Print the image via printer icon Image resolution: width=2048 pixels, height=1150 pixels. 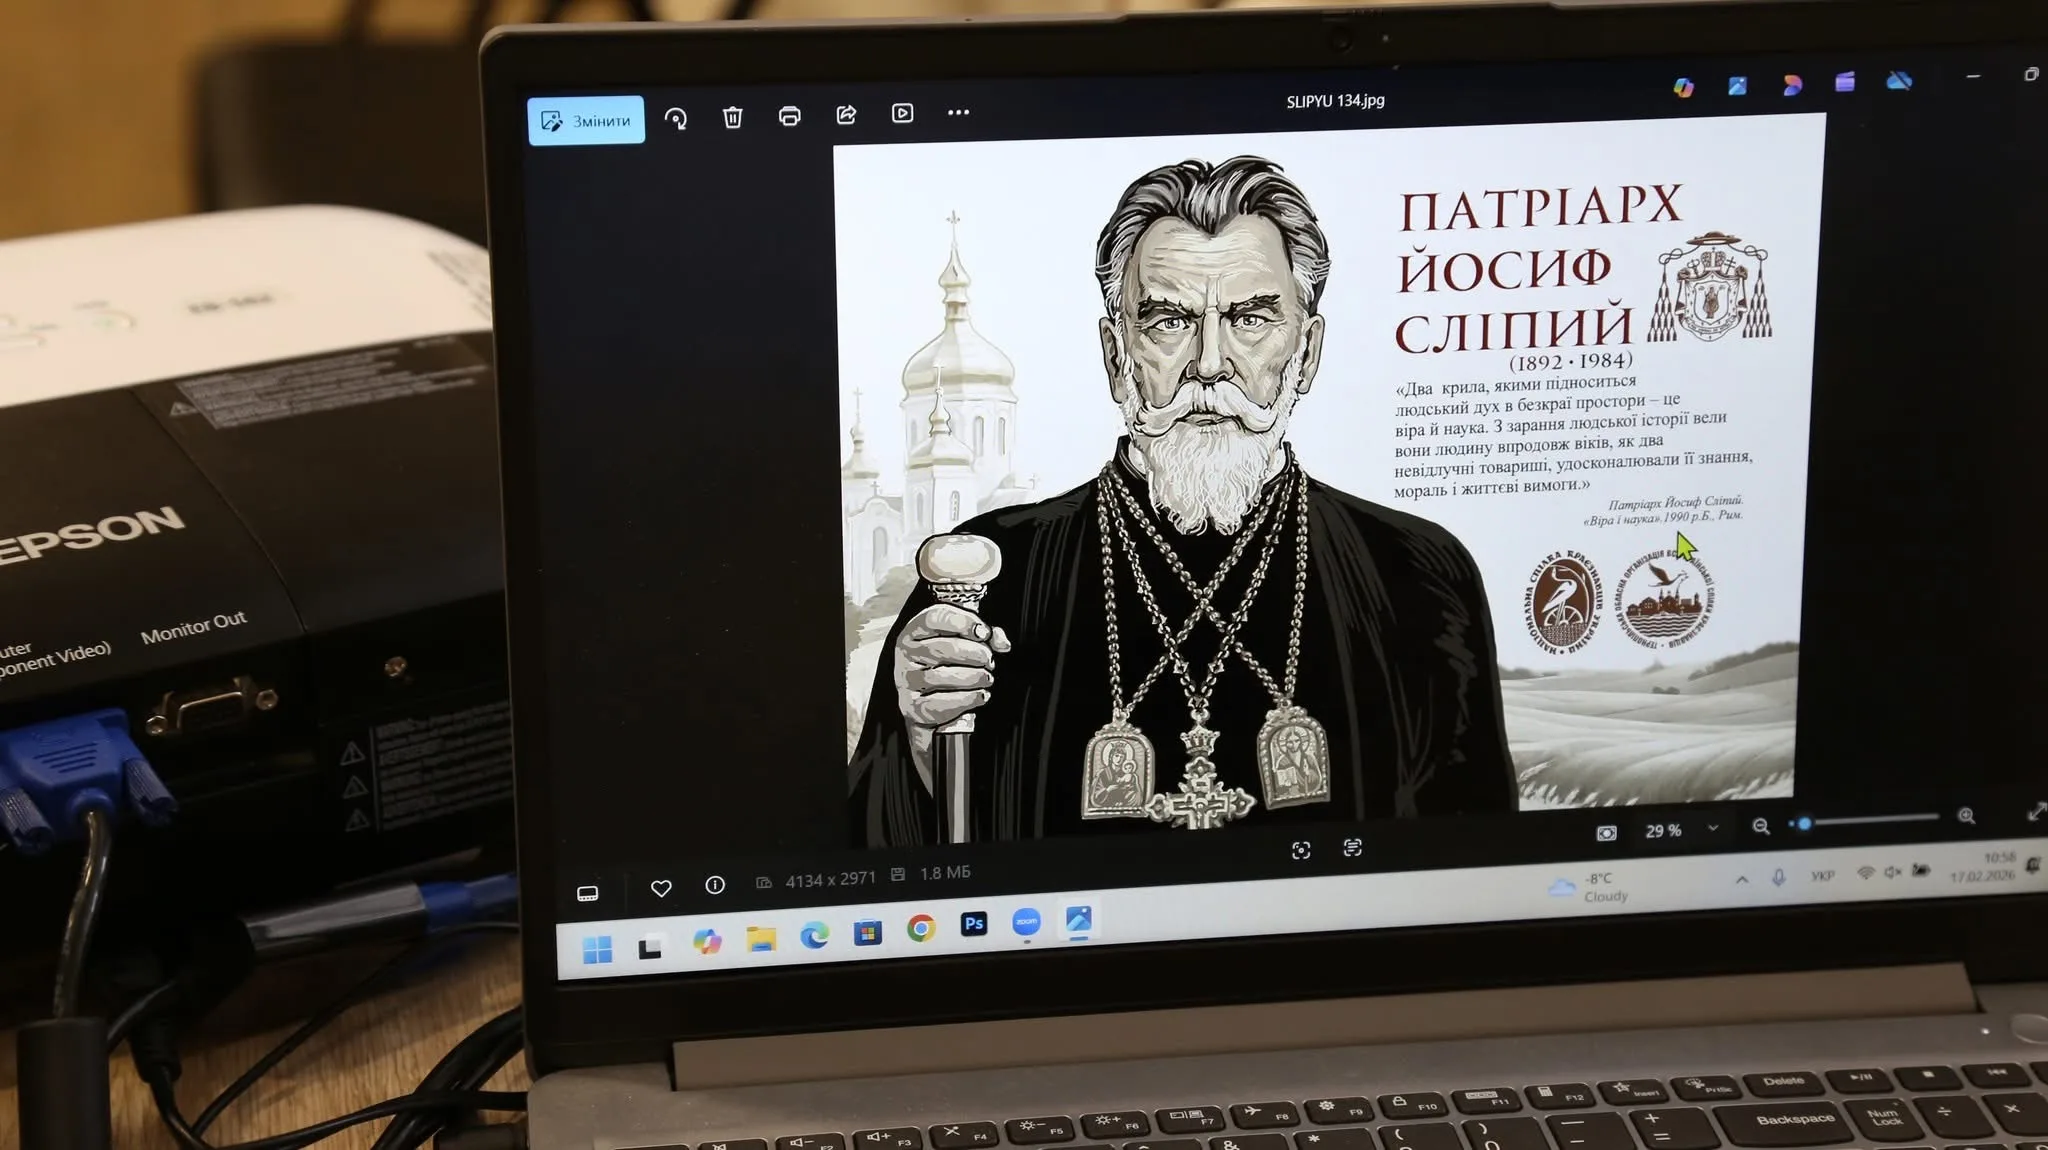click(790, 116)
